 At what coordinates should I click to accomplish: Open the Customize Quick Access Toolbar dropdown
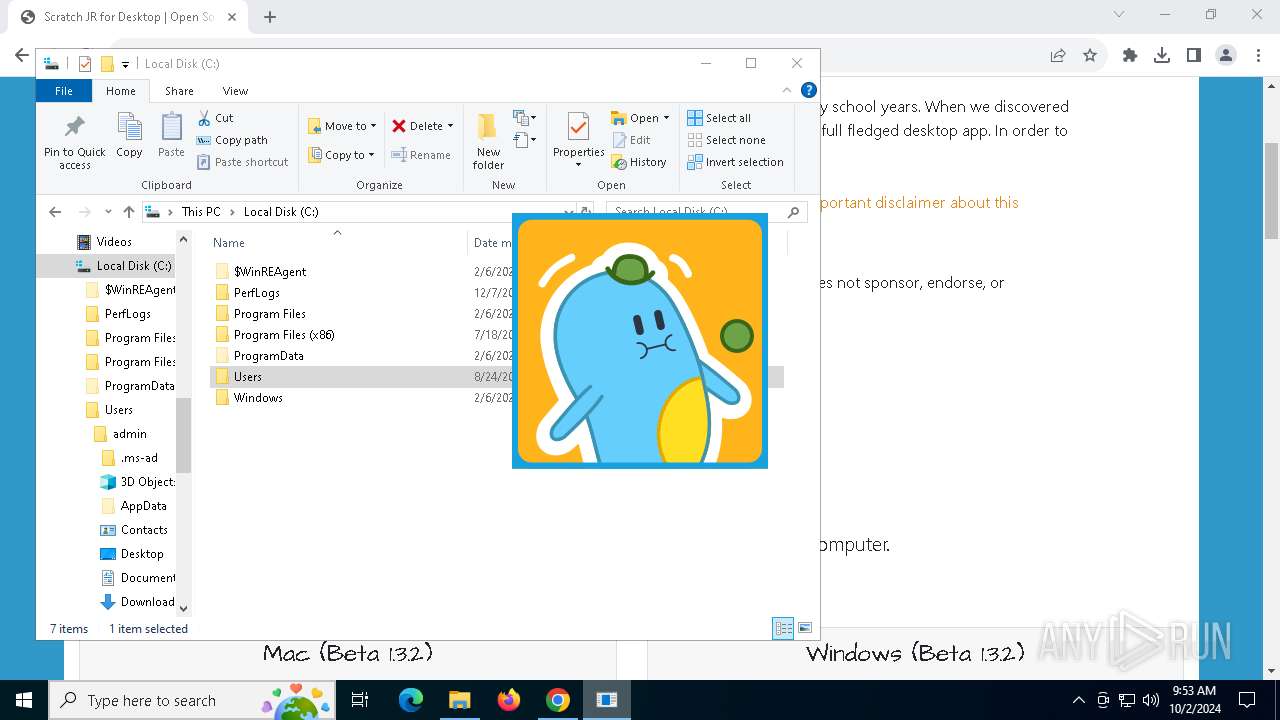pos(125,64)
